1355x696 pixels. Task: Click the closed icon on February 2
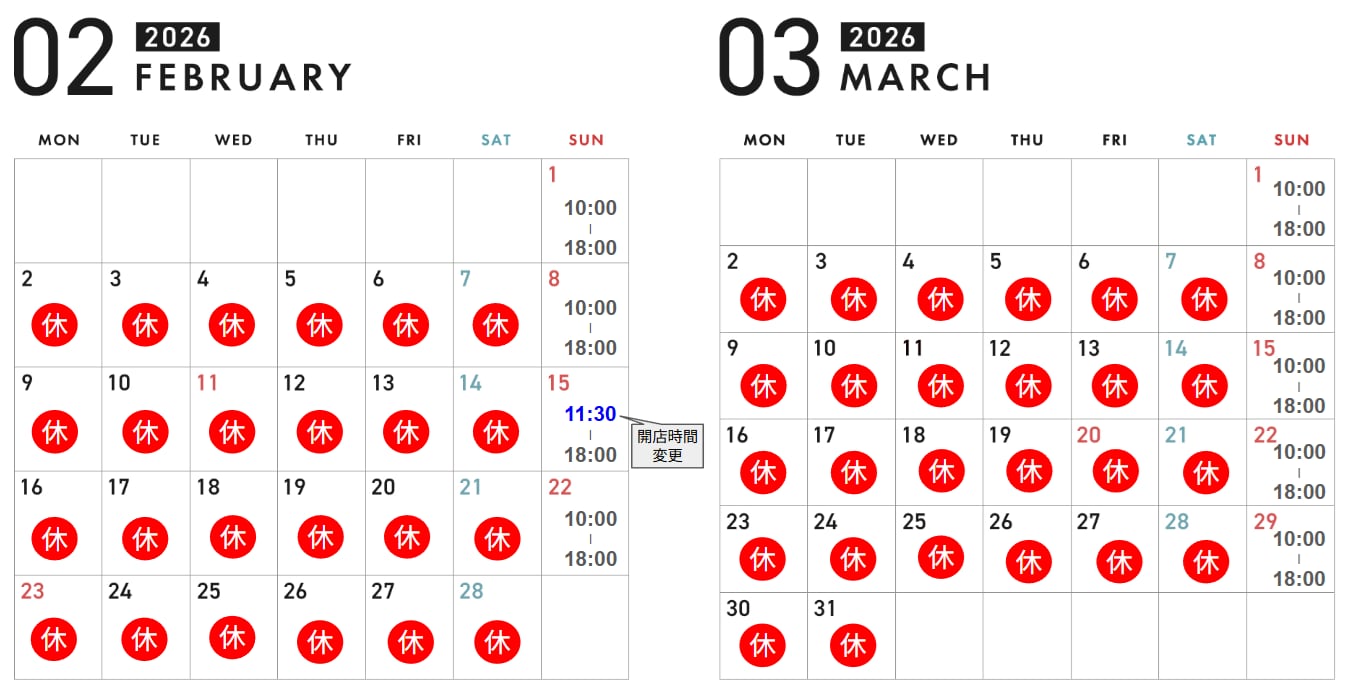click(x=55, y=326)
